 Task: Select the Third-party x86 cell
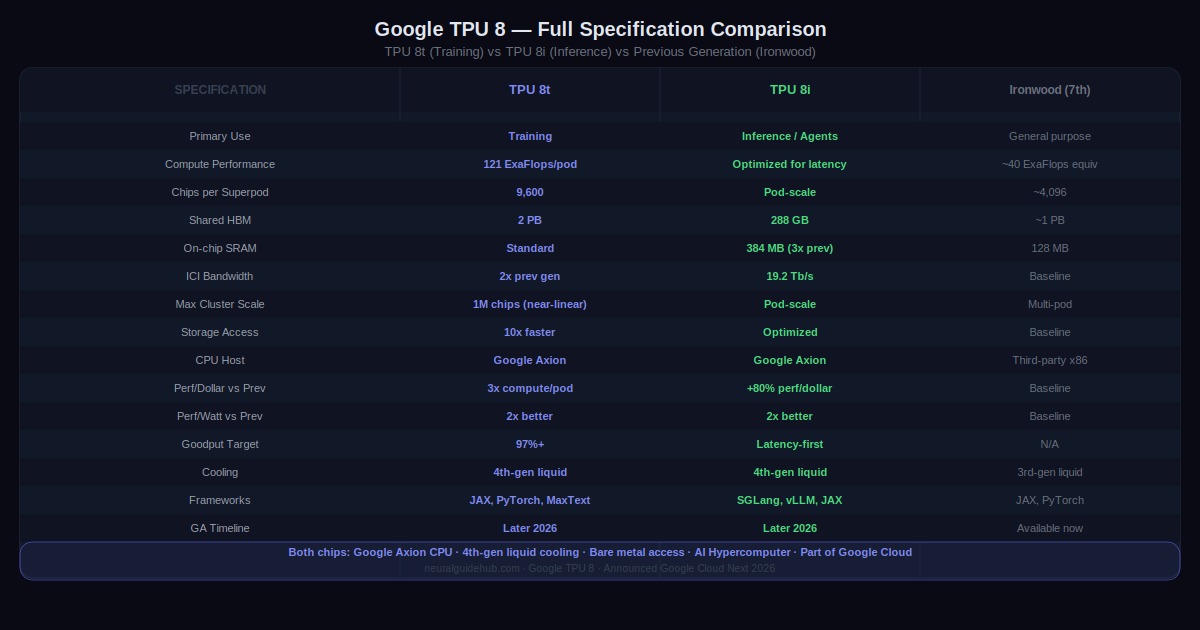coord(1049,360)
